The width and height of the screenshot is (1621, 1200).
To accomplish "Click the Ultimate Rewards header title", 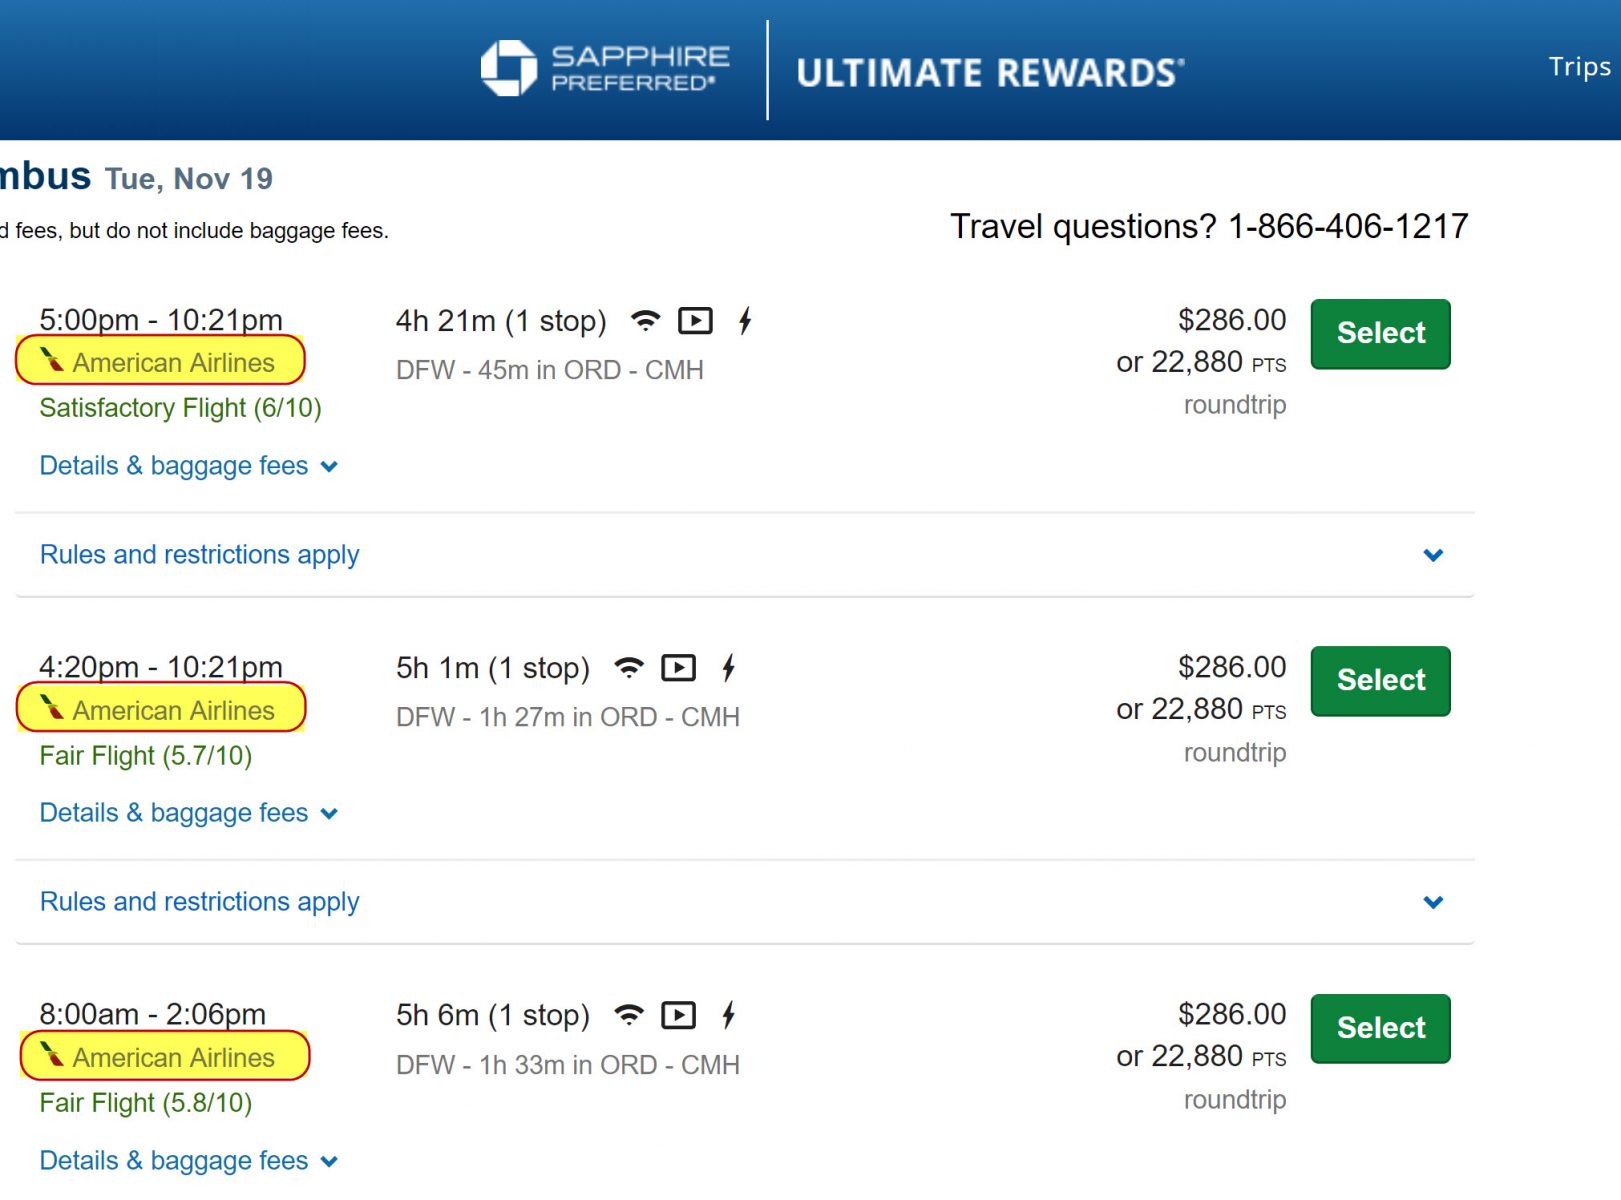I will point(990,73).
